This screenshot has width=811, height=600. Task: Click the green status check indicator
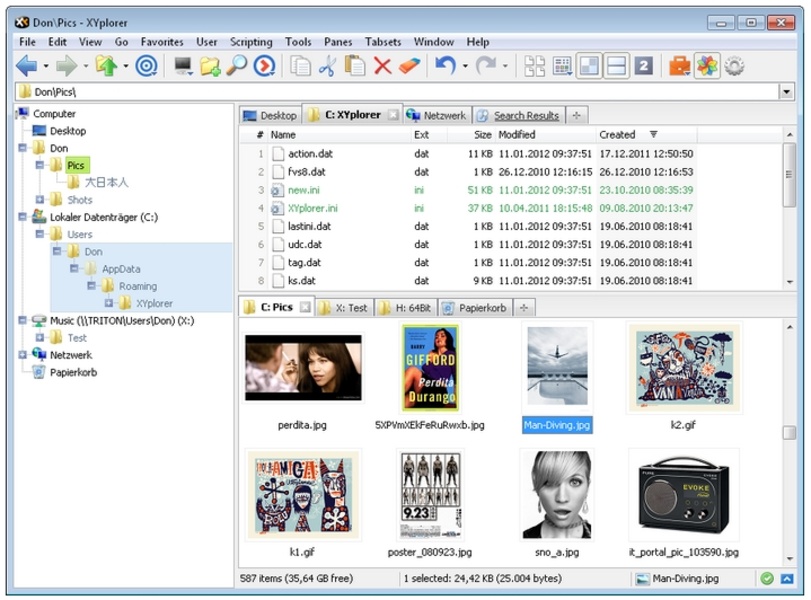click(x=767, y=578)
